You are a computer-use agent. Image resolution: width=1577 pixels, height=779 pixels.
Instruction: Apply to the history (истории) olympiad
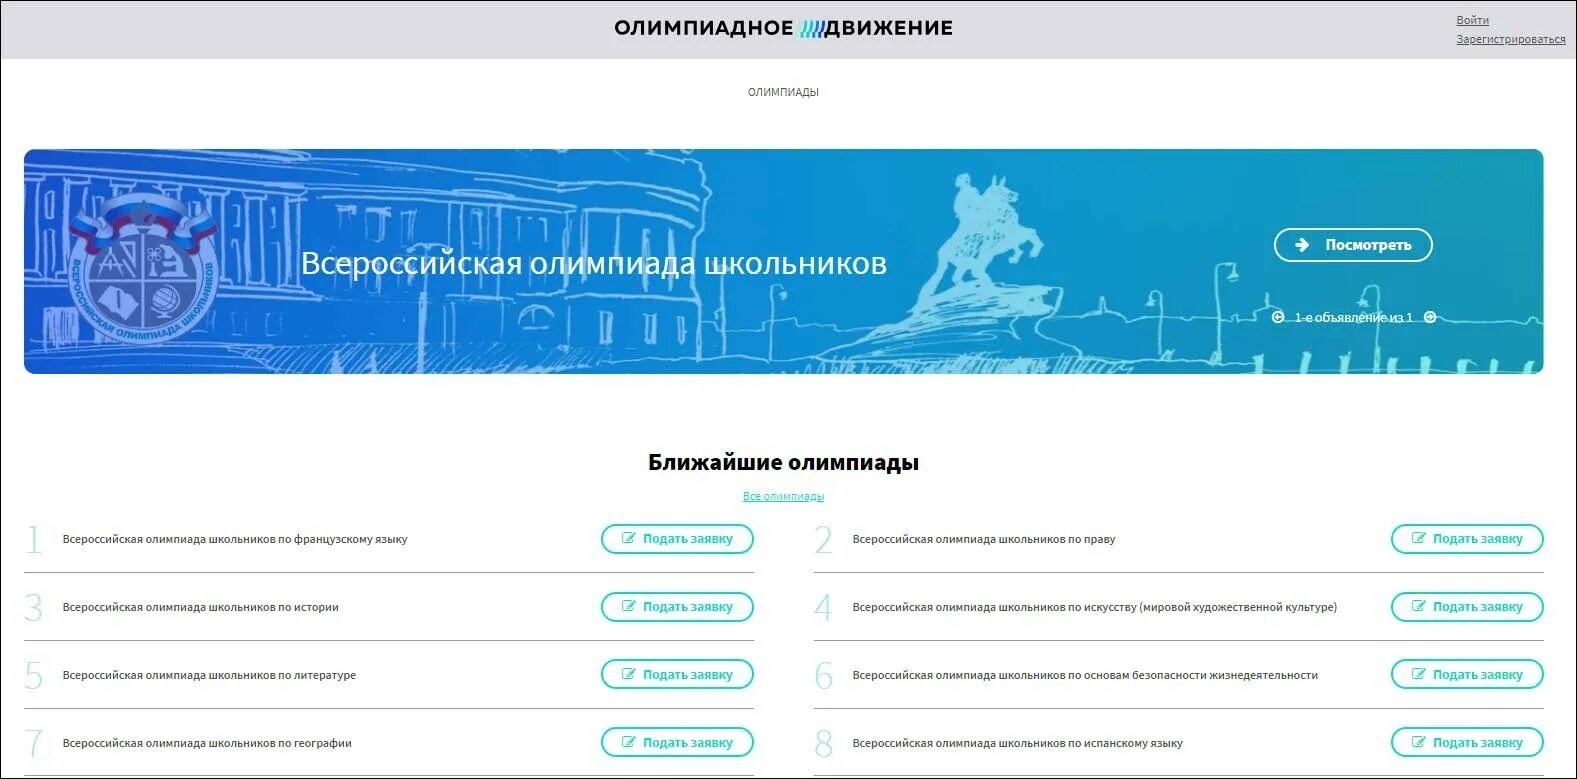click(x=677, y=607)
